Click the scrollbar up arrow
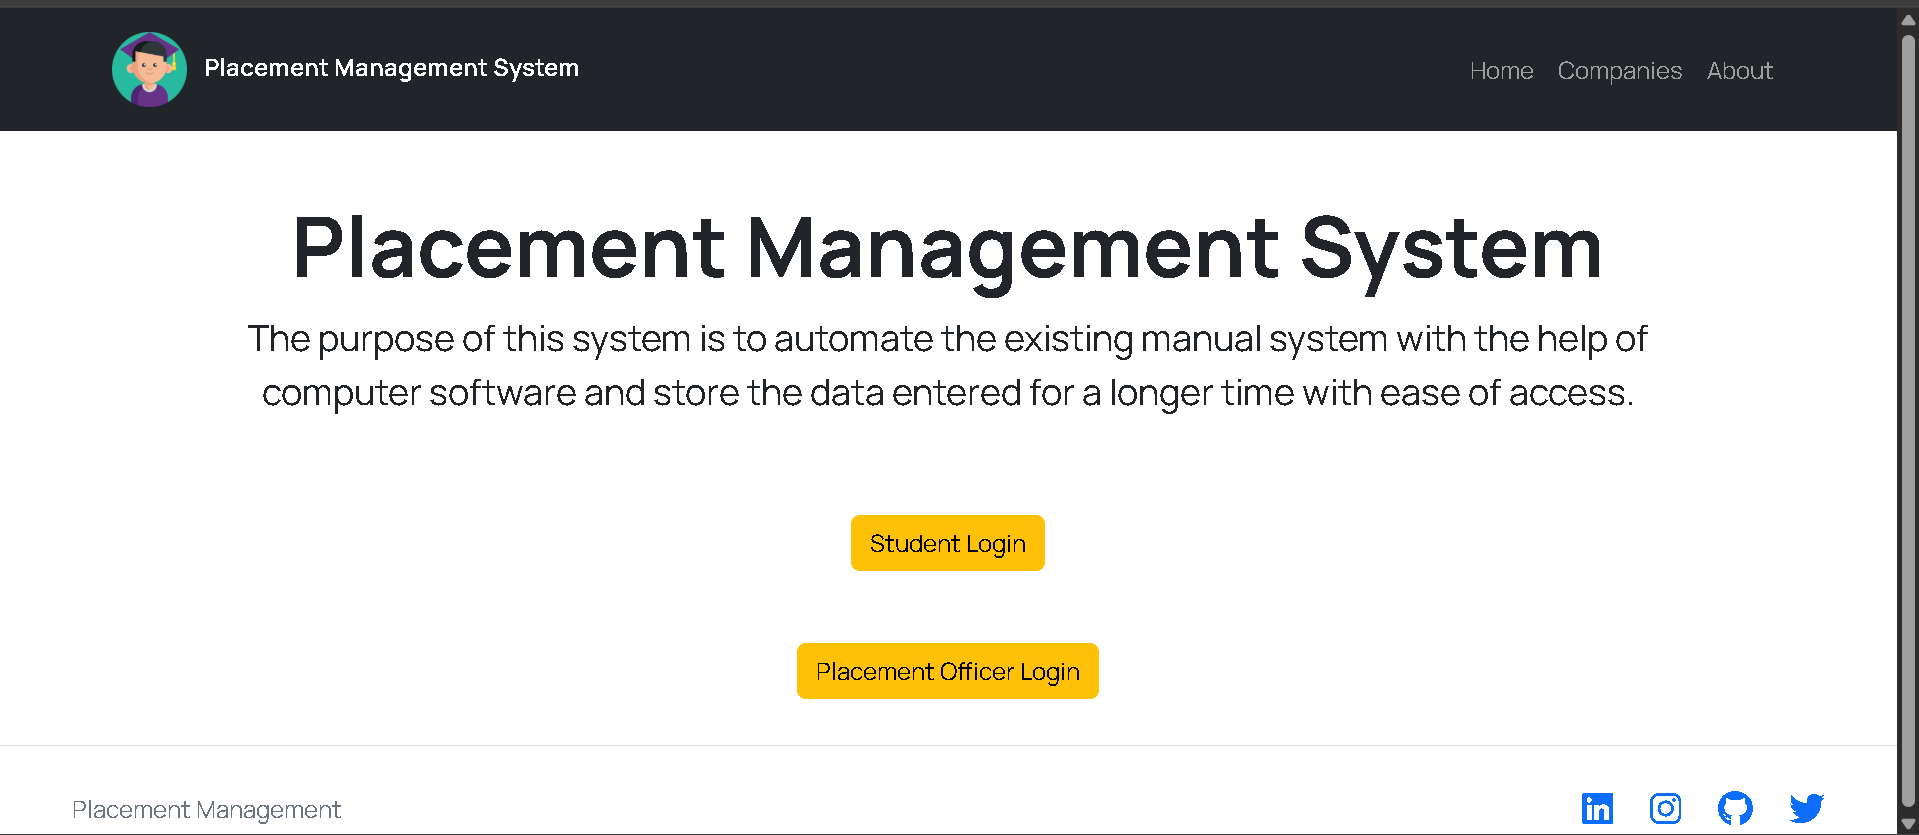 tap(1908, 20)
